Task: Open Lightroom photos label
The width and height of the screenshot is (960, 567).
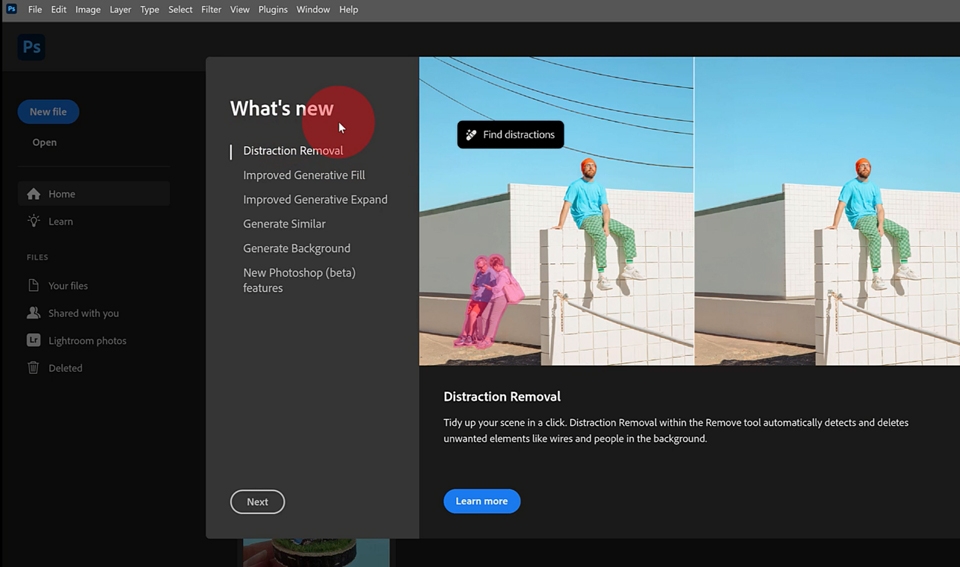Action: [x=87, y=340]
